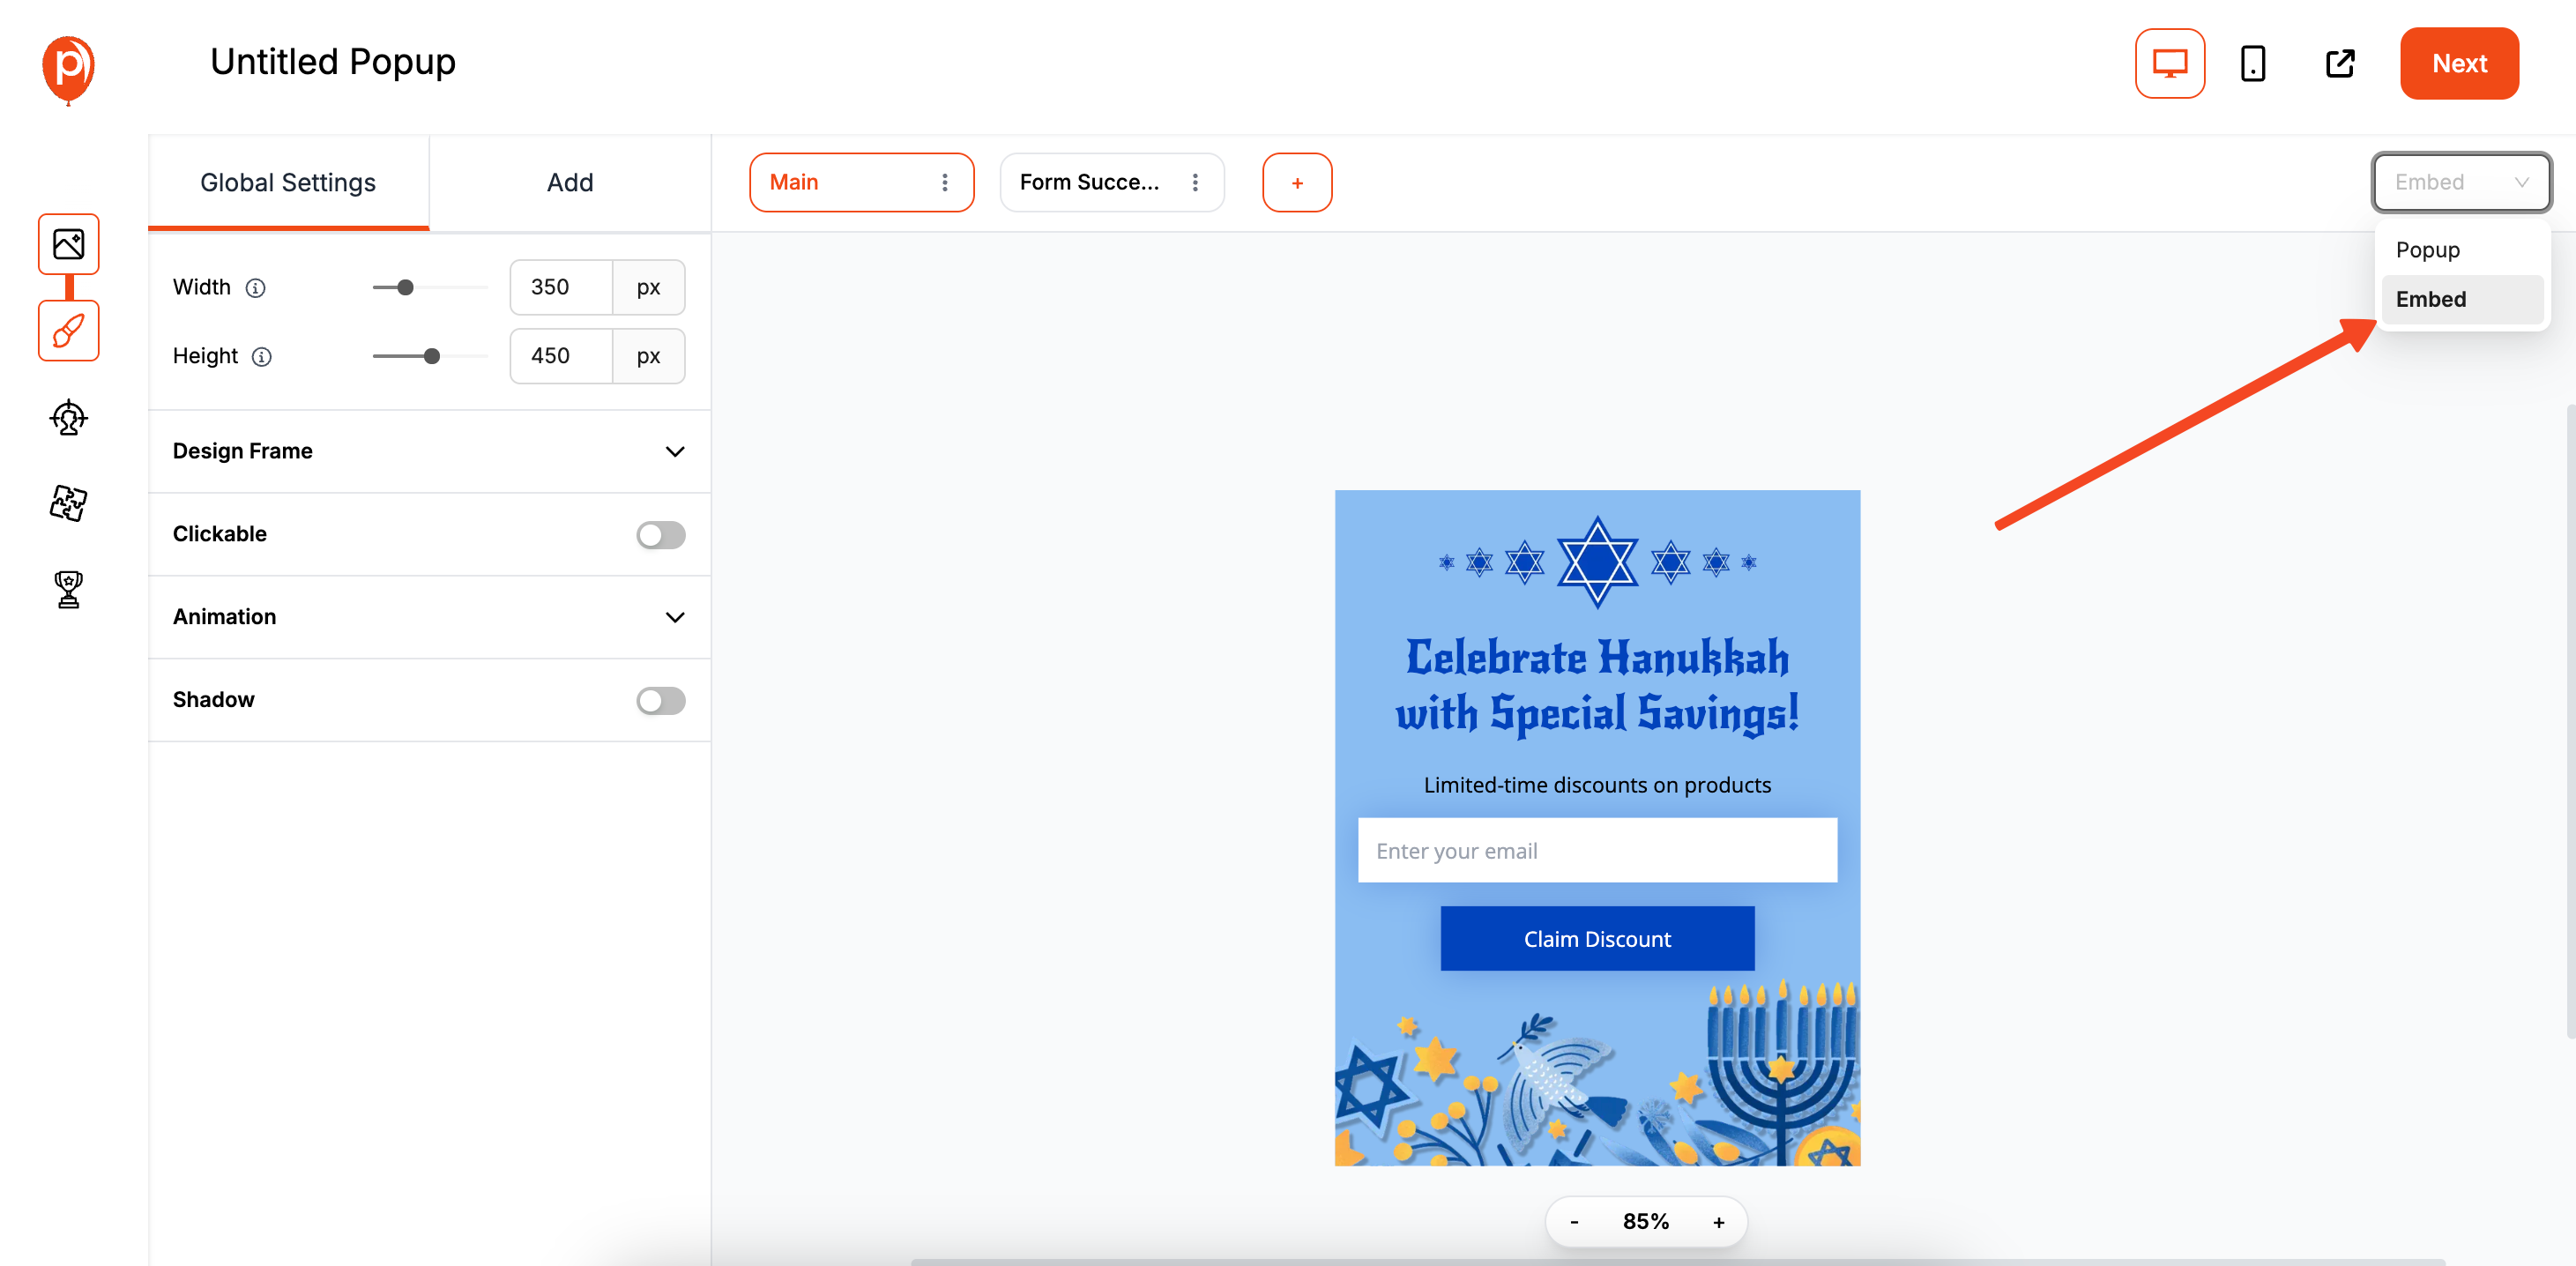Open the image/layouts sidebar icon

pyautogui.click(x=68, y=244)
